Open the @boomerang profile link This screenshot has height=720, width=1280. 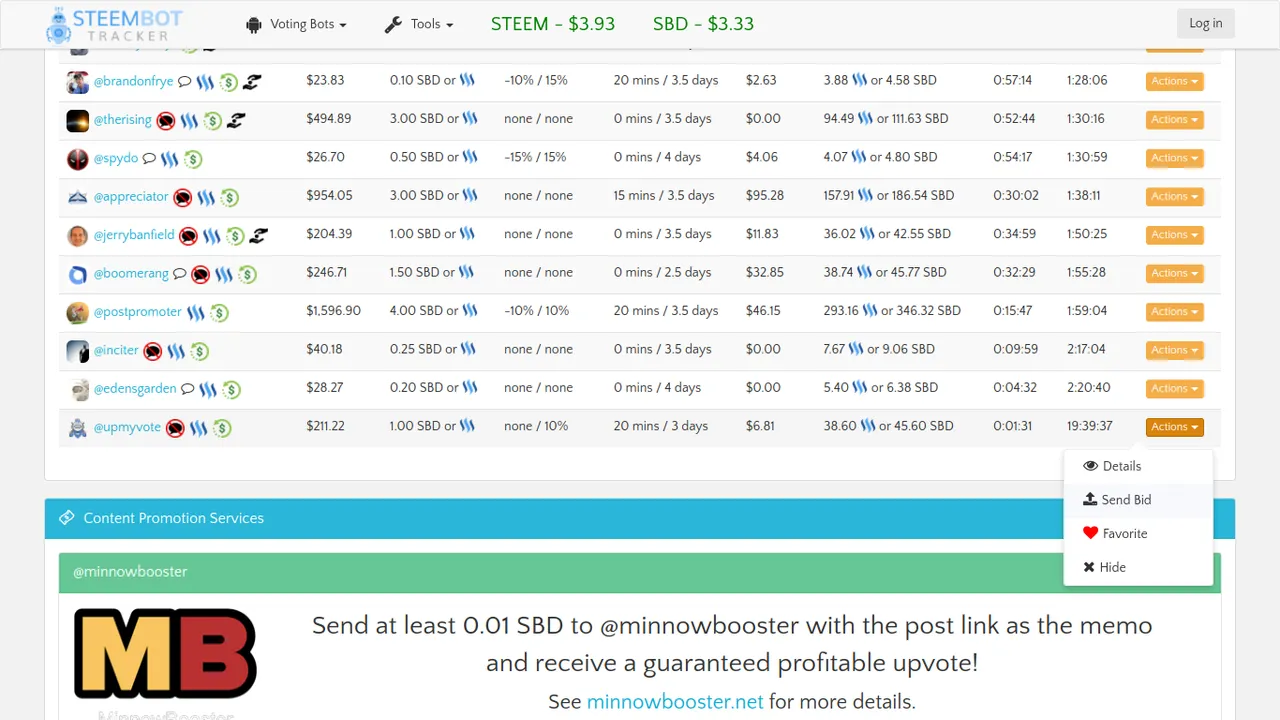pos(131,273)
